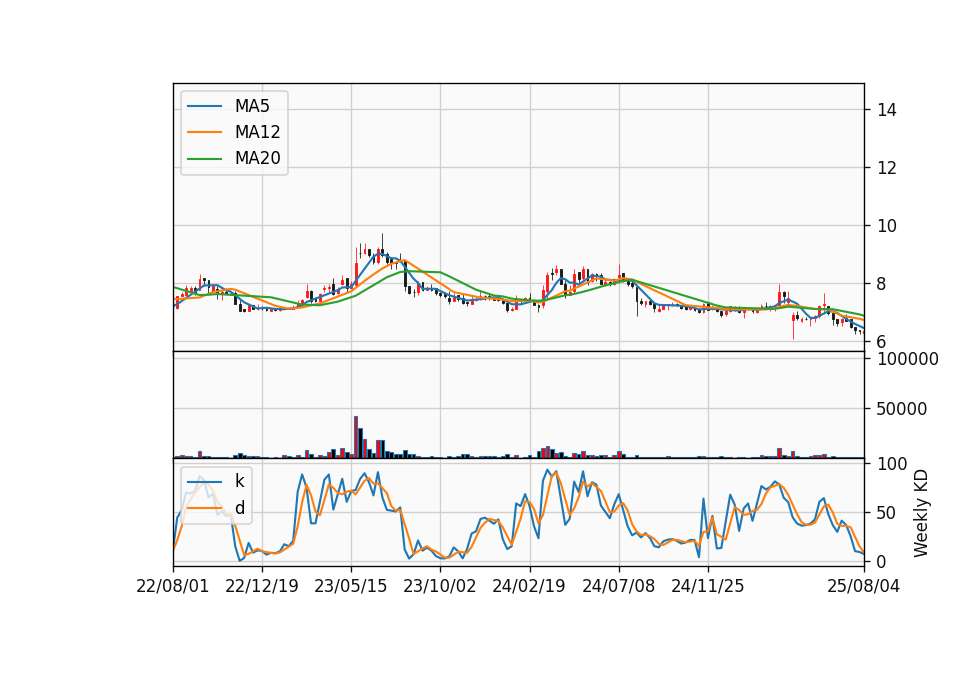
Task: Click the MA12 legend label
Action: pyautogui.click(x=257, y=132)
